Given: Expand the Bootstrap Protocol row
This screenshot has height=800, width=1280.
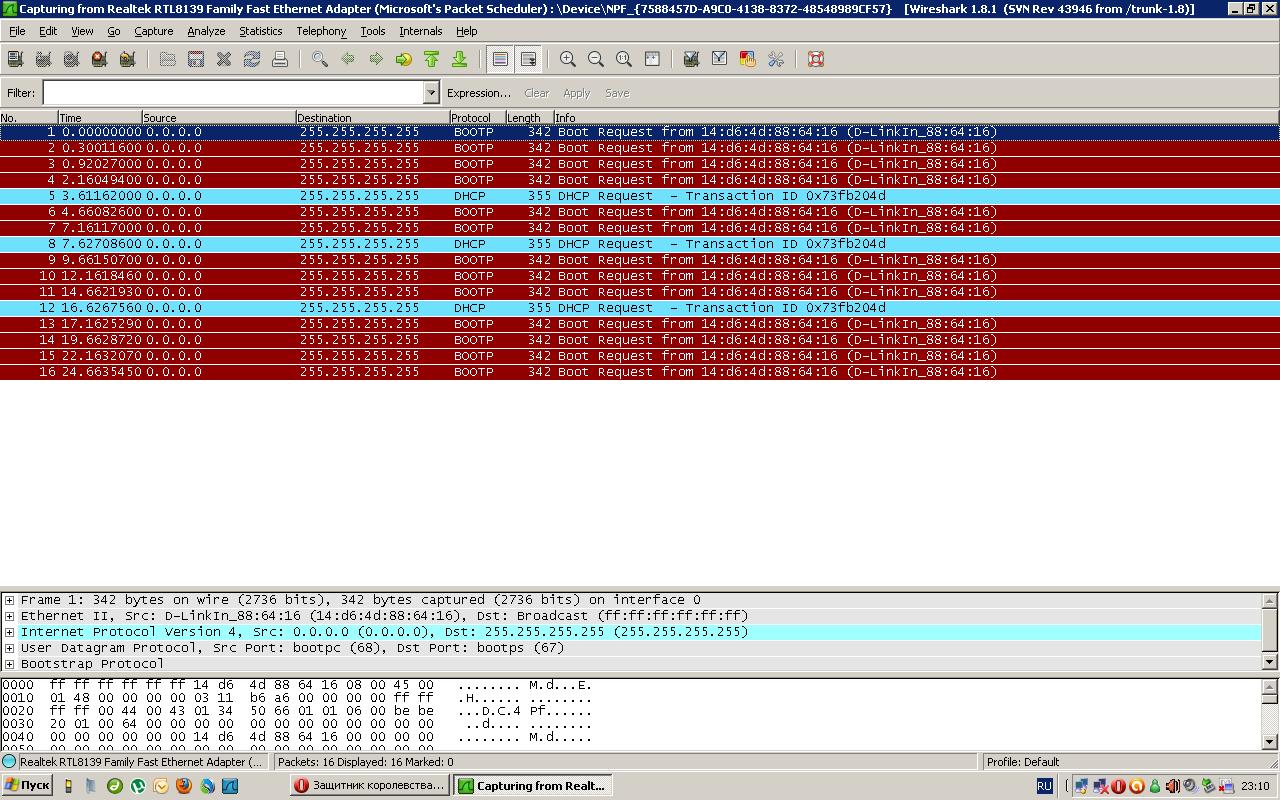Looking at the screenshot, I should 9,664.
